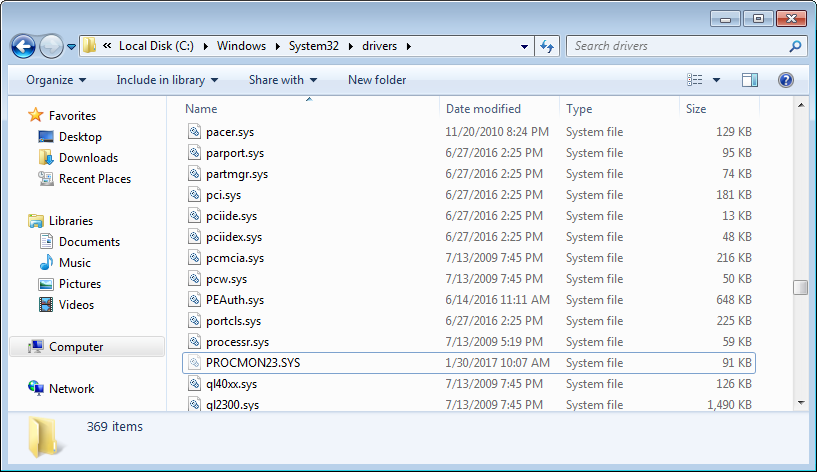The image size is (817, 472).
Task: Click the vertical scrollbar thumb
Action: point(800,287)
